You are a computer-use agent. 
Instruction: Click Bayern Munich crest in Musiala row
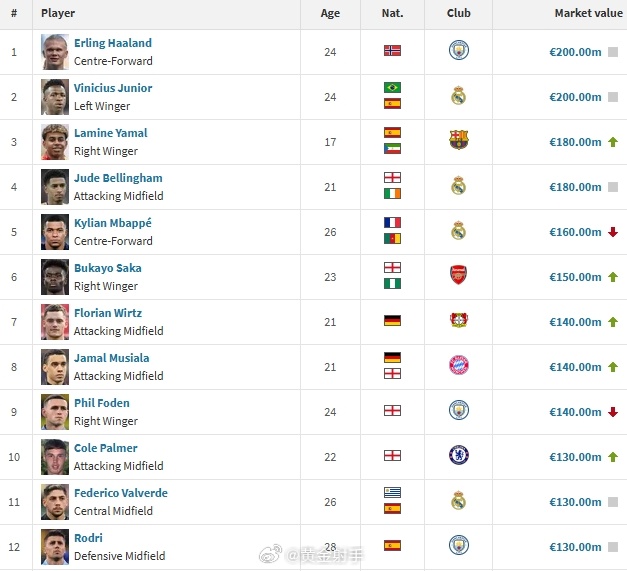[459, 365]
